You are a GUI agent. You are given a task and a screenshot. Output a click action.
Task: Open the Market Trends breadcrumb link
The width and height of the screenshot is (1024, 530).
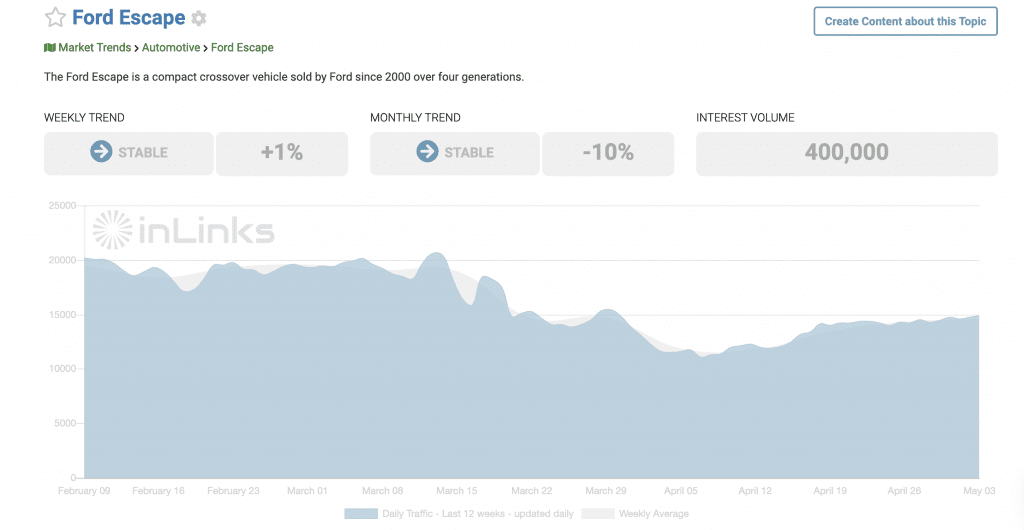point(95,48)
